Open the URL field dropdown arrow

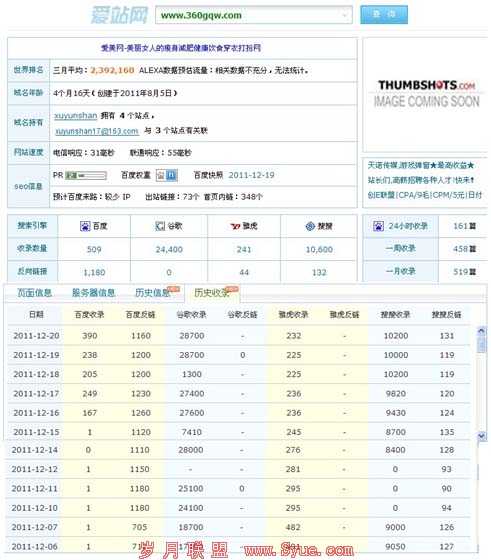click(345, 15)
